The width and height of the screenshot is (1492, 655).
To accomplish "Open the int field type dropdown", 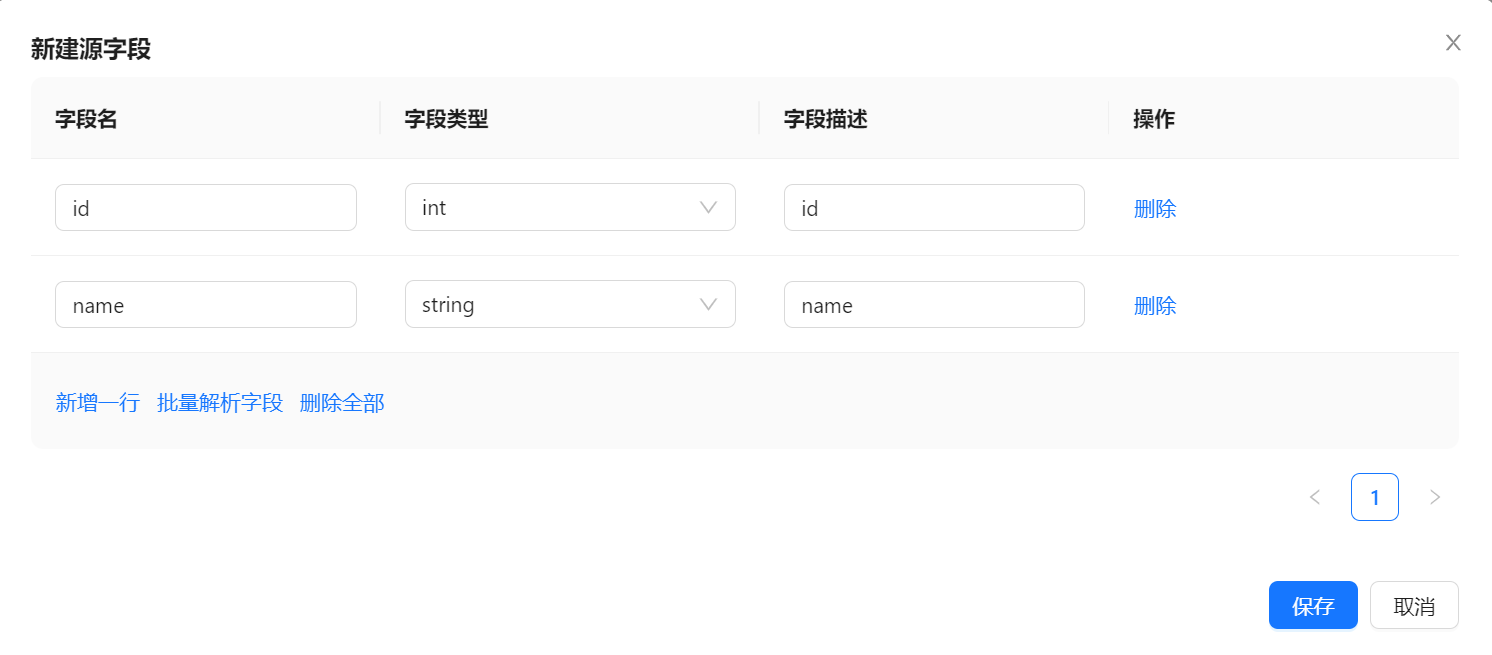I will 570,208.
